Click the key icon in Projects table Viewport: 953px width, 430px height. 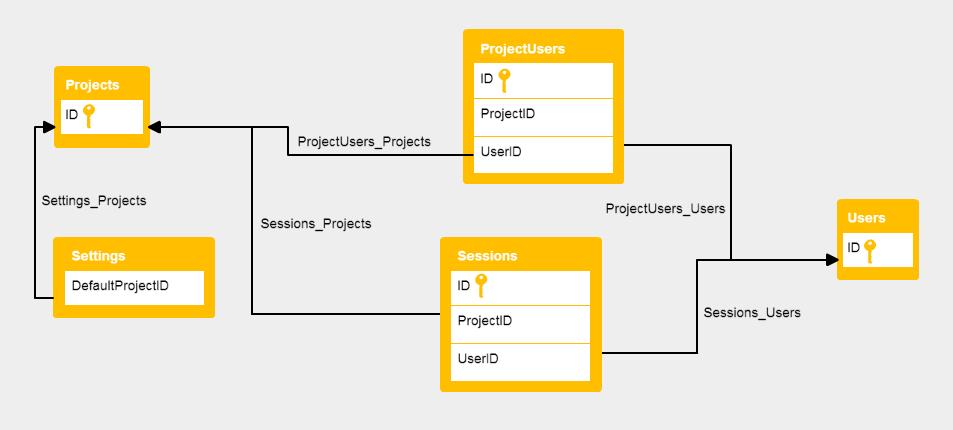click(88, 116)
